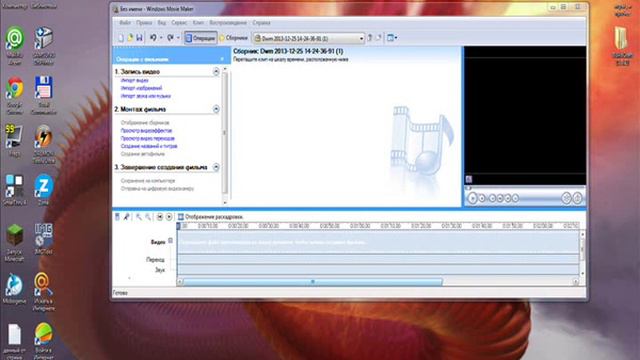Toggle the Сборники collections pane button
The width and height of the screenshot is (640, 360).
233,38
